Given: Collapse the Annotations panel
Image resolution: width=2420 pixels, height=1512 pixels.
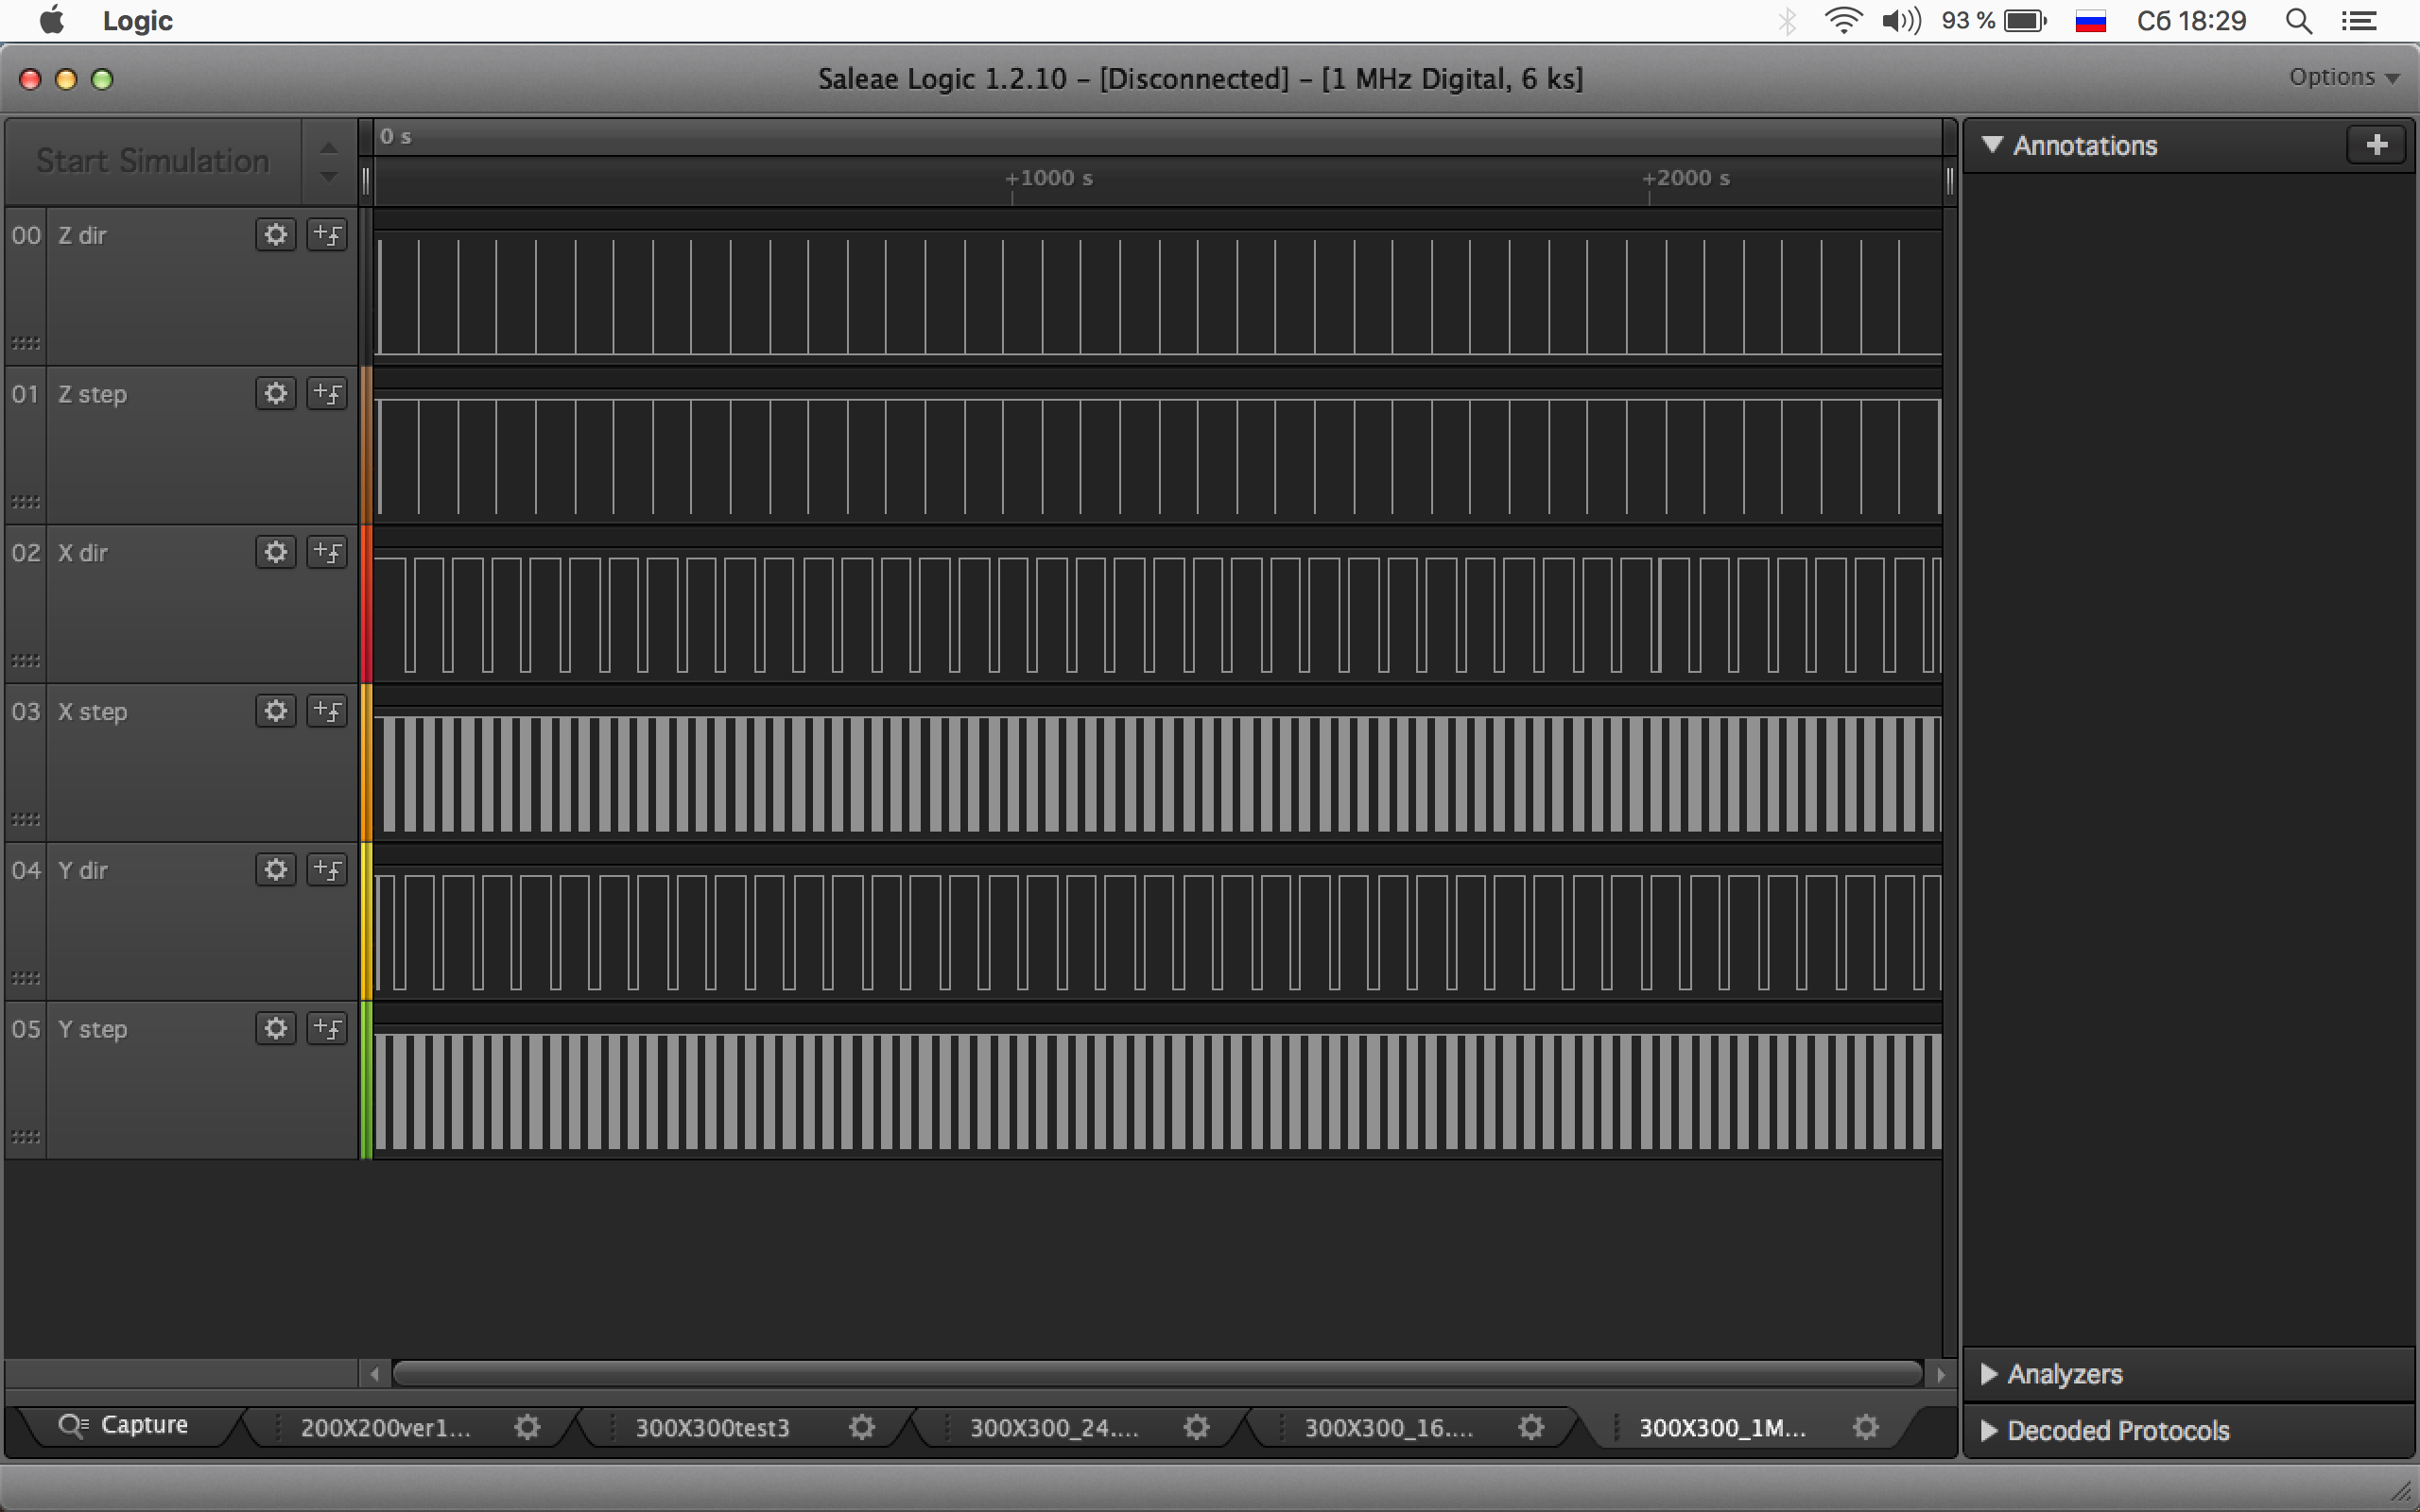Looking at the screenshot, I should (1992, 145).
